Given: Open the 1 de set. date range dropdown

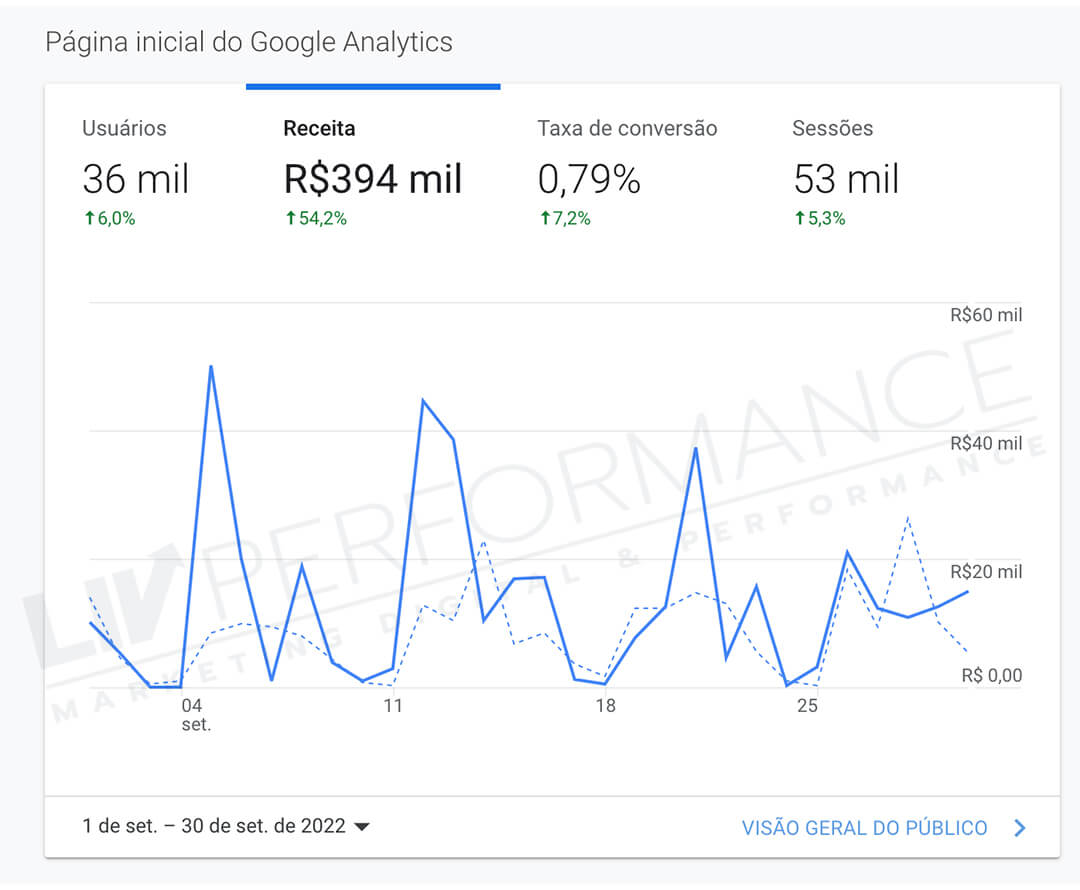Looking at the screenshot, I should click(226, 827).
